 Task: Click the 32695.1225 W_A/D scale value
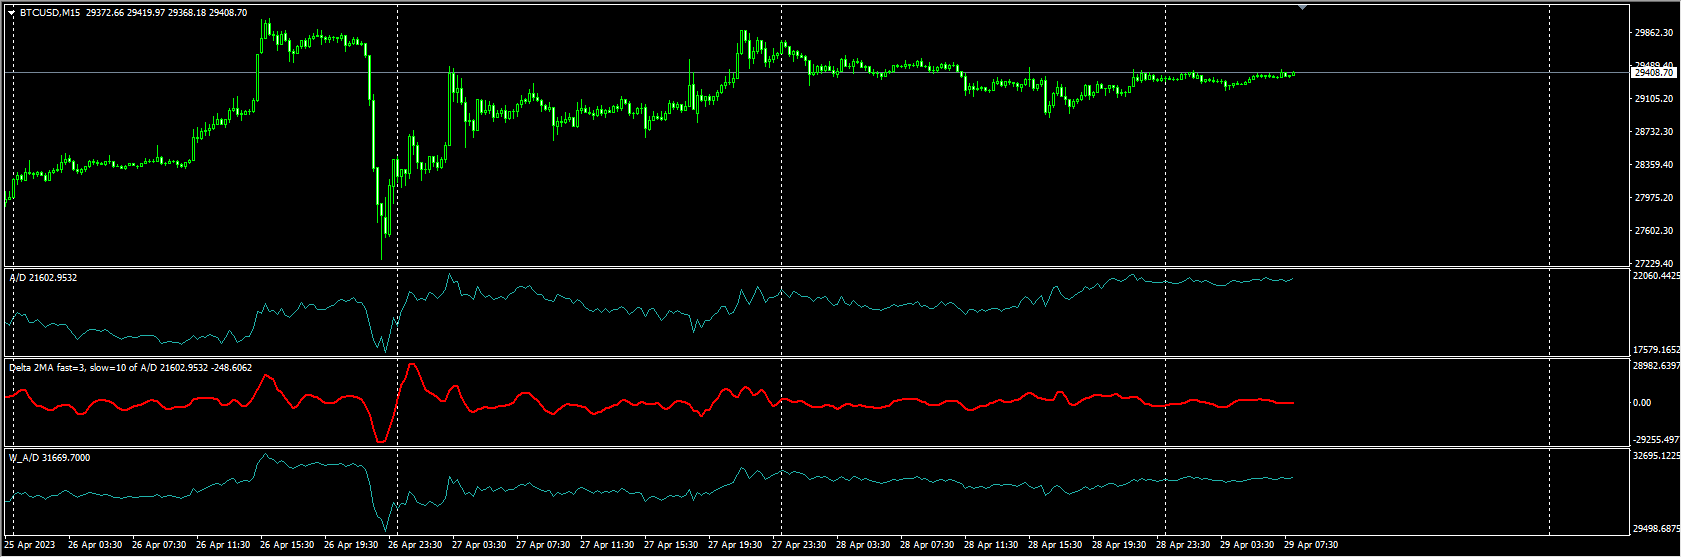coord(1656,456)
